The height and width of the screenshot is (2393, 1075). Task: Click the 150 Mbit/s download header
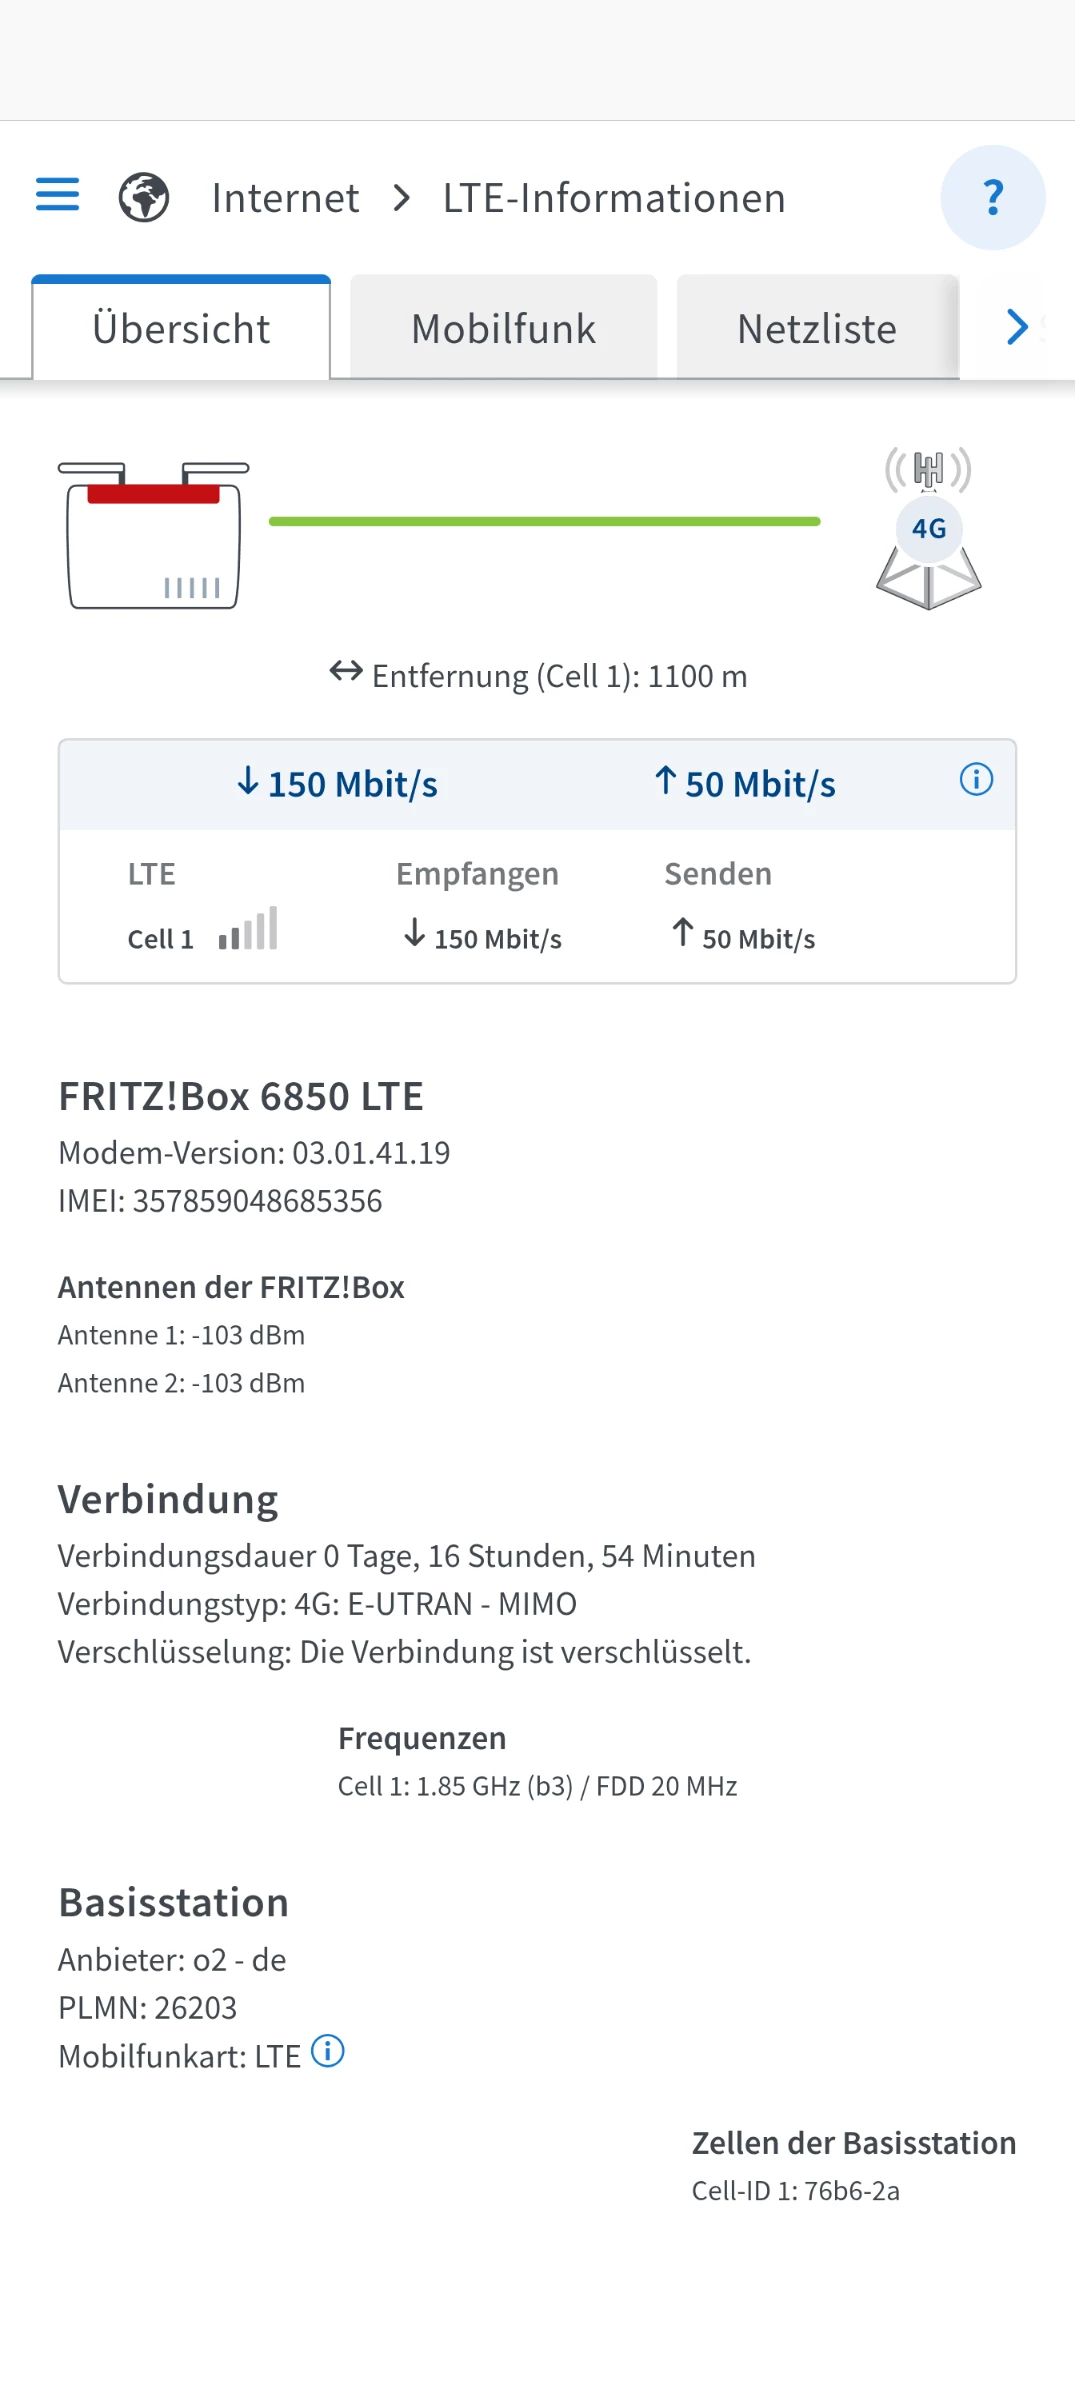click(338, 783)
